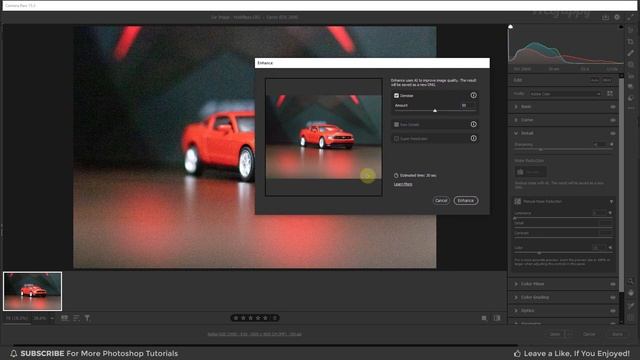This screenshot has width=640, height=360.
Task: Expand the Color Mixer panel
Action: (x=516, y=284)
